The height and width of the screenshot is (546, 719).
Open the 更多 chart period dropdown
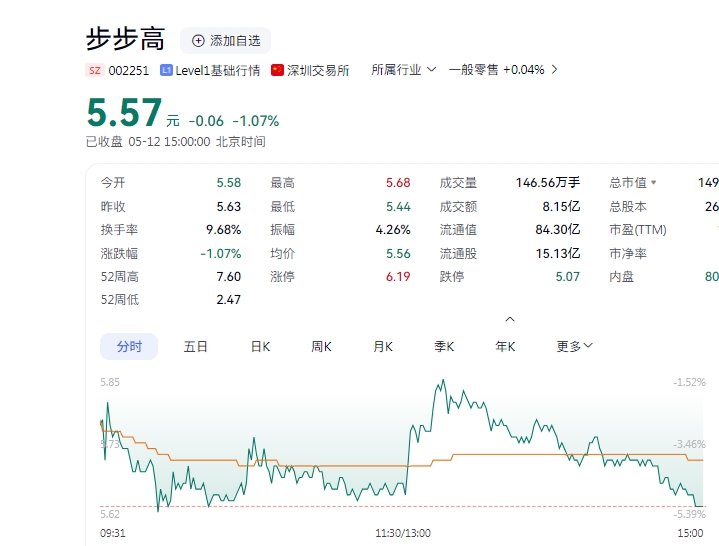click(x=575, y=346)
